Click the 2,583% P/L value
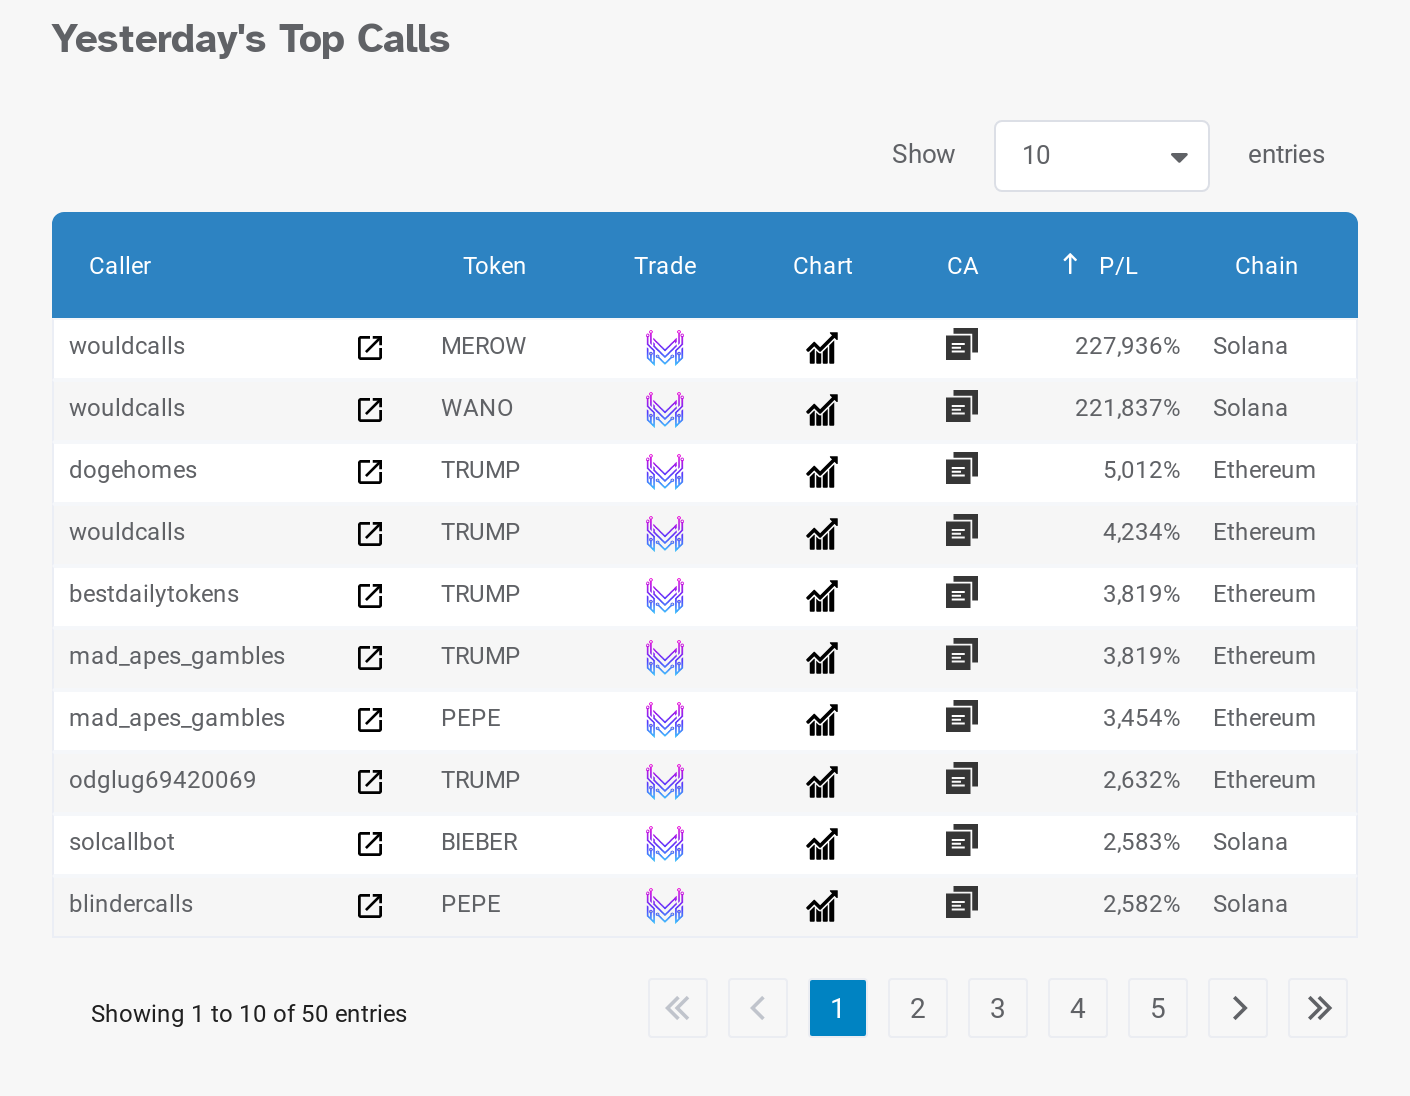 1141,842
